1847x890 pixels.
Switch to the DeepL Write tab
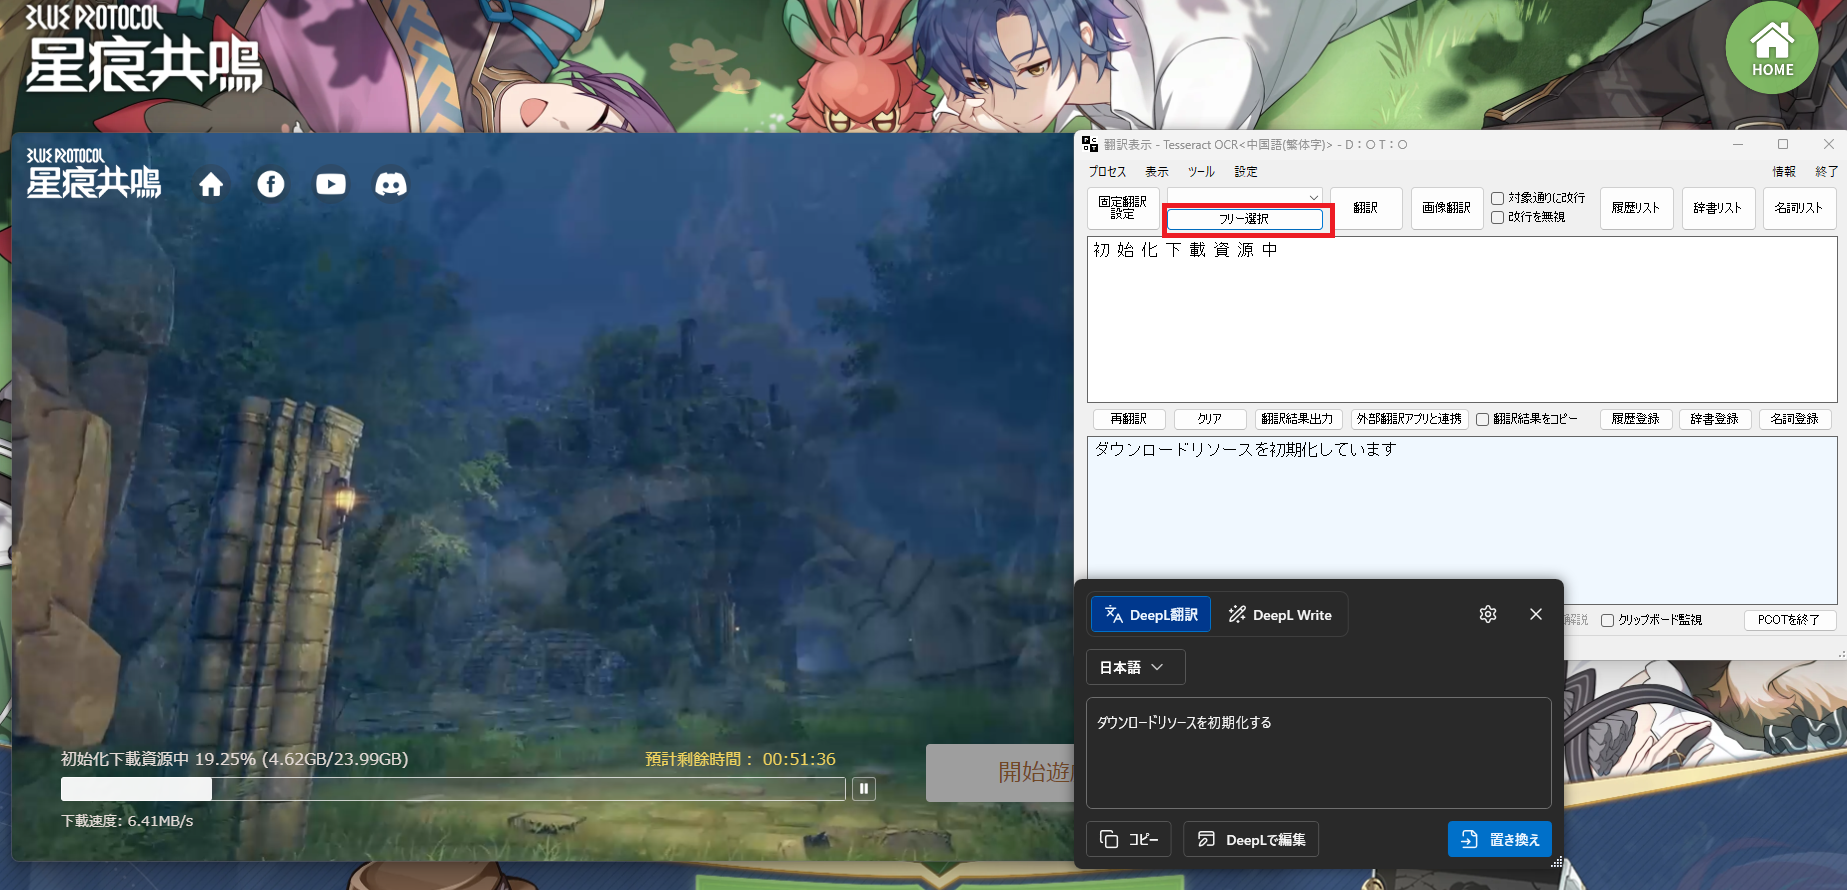1280,615
